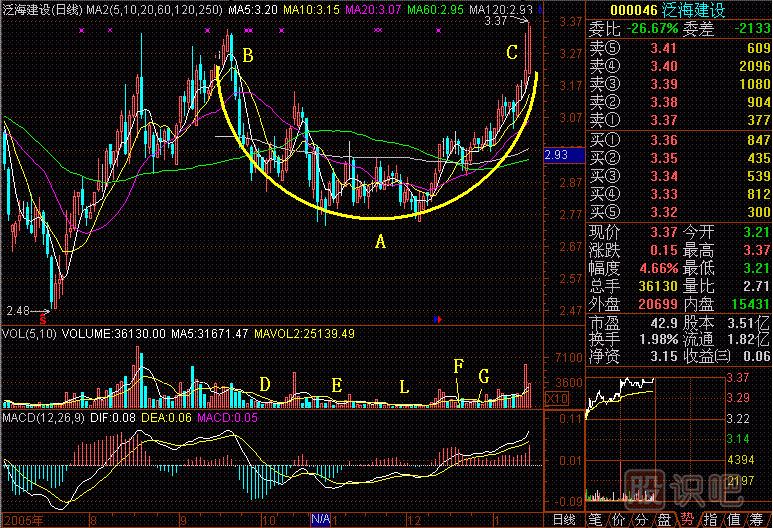Click the red arrow marker at 2.48 low

click(x=43, y=318)
